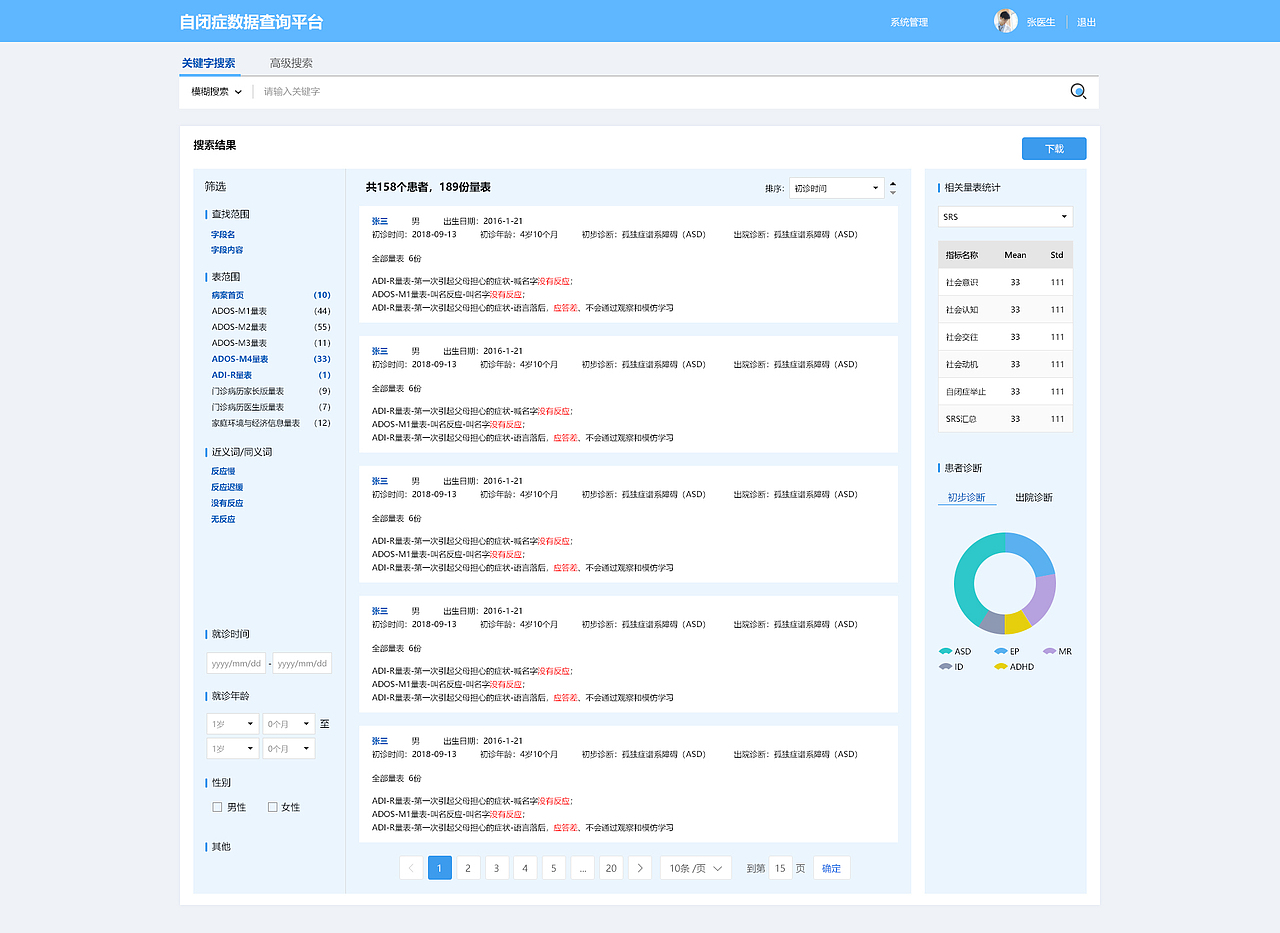Go to page 20

point(611,868)
